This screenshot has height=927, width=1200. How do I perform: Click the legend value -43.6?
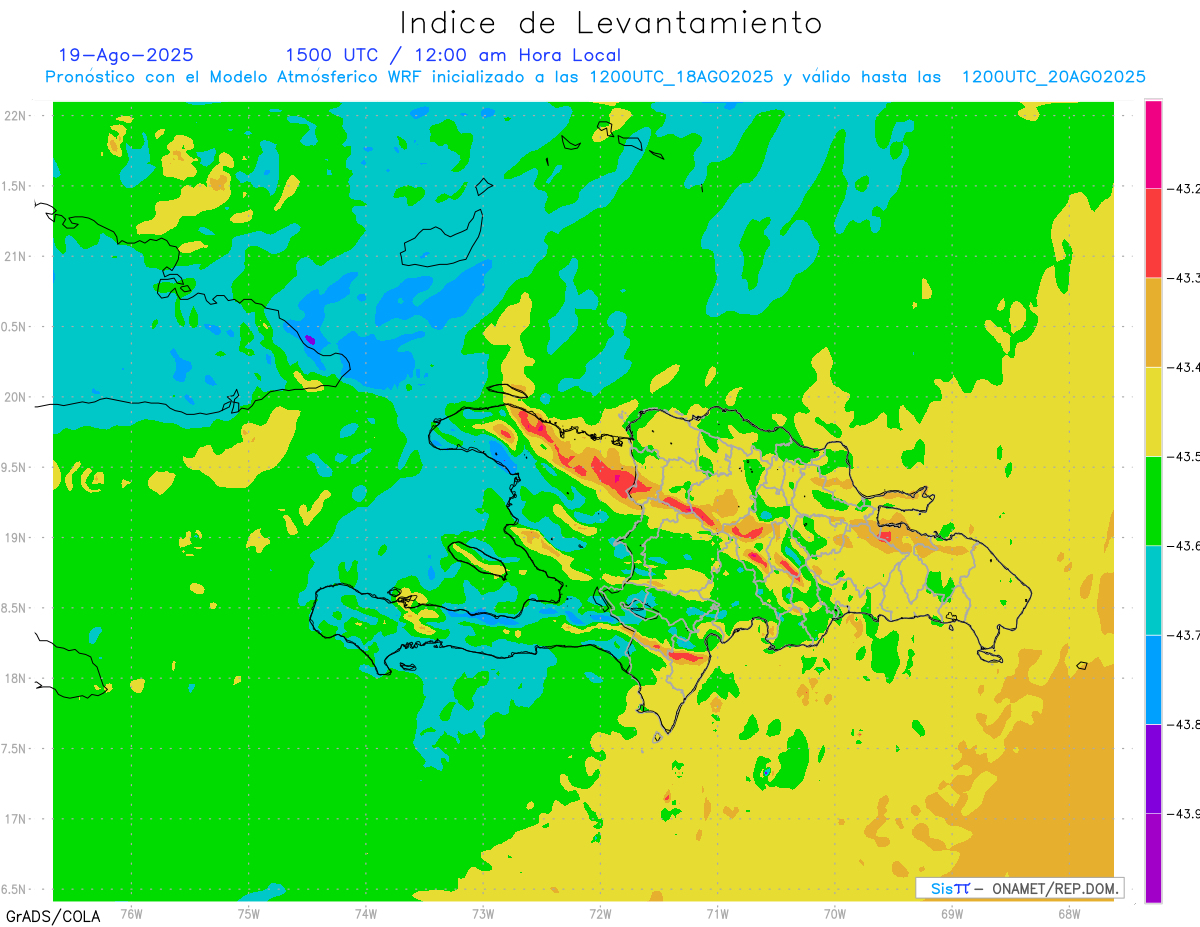coord(1184,545)
